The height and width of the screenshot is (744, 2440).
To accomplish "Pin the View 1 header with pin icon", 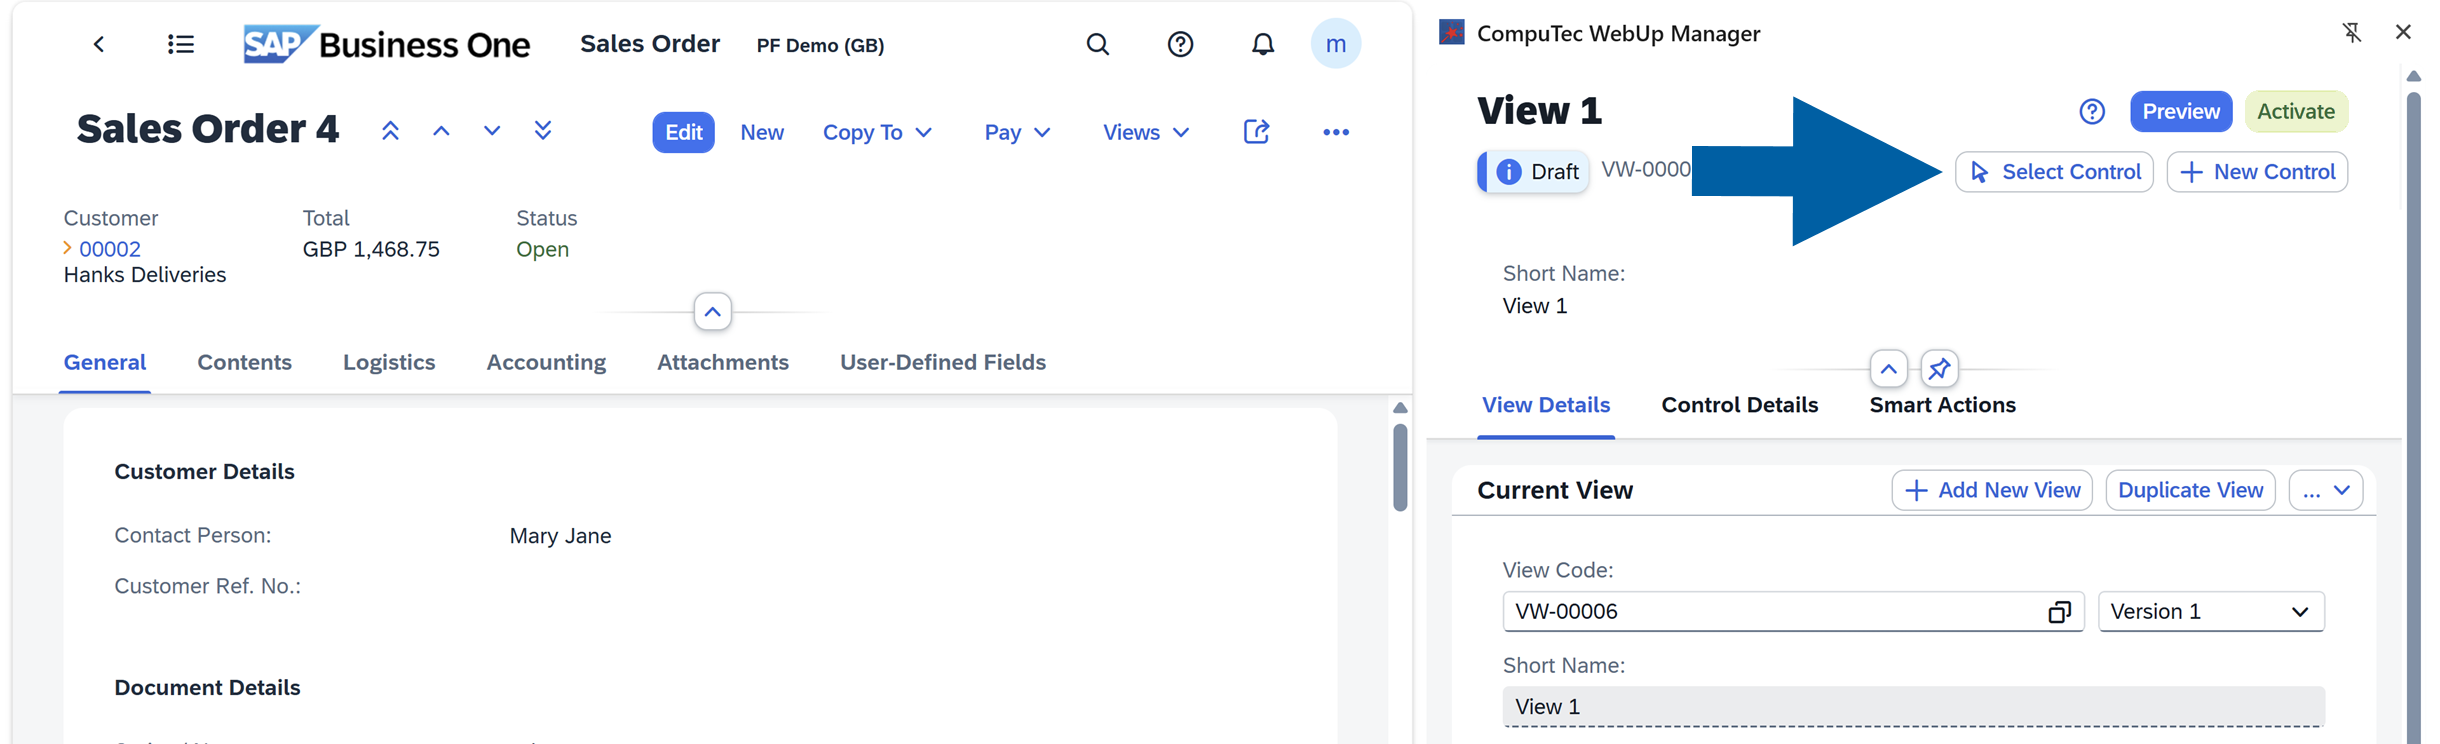I will 1939,369.
